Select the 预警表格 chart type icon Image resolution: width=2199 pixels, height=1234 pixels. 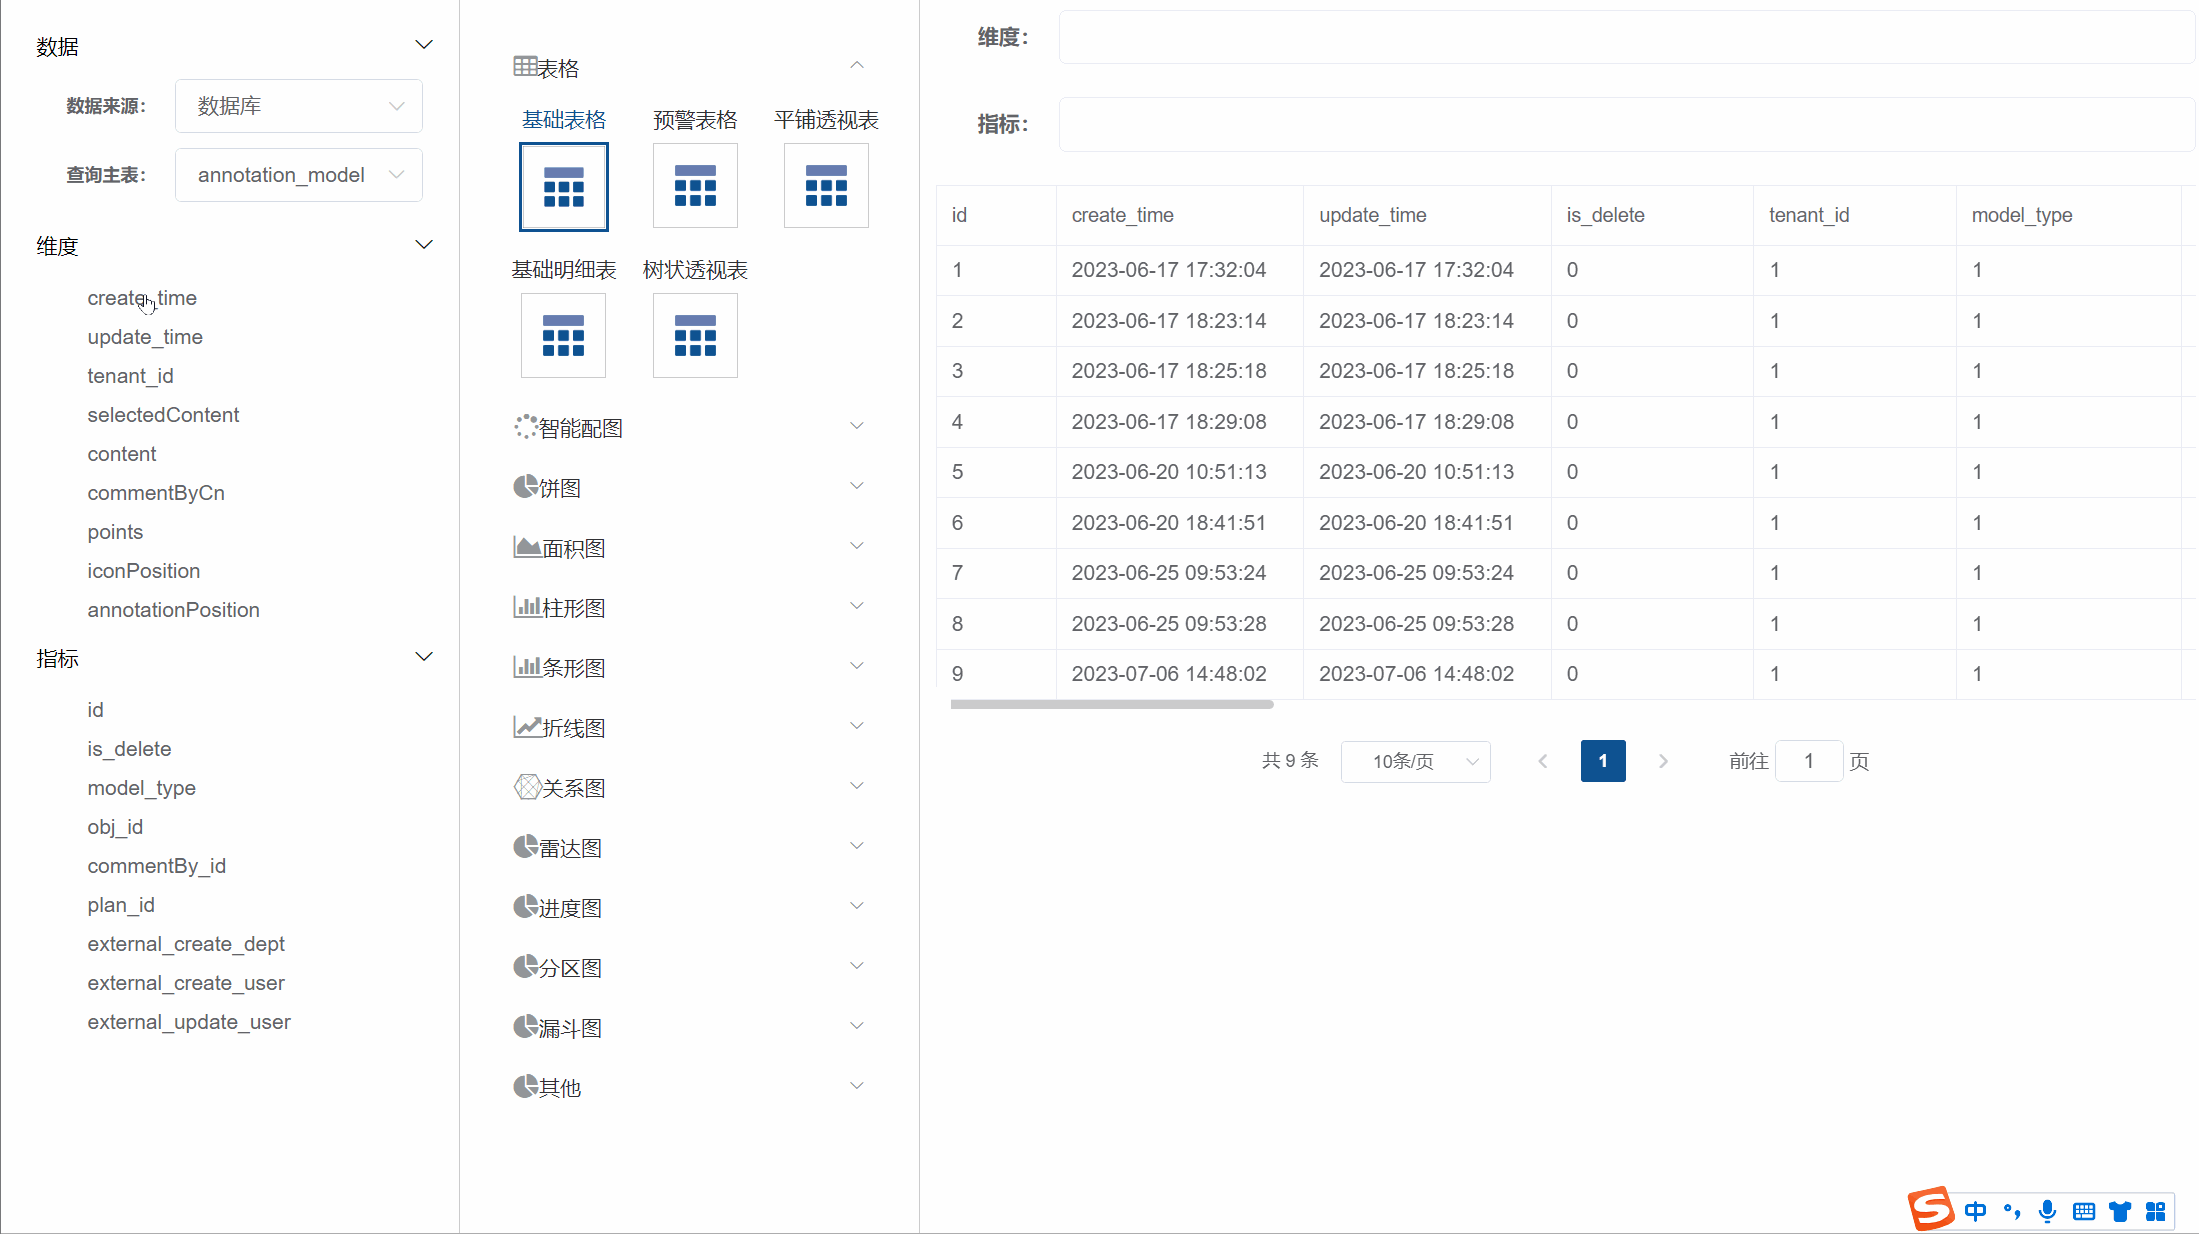(694, 185)
